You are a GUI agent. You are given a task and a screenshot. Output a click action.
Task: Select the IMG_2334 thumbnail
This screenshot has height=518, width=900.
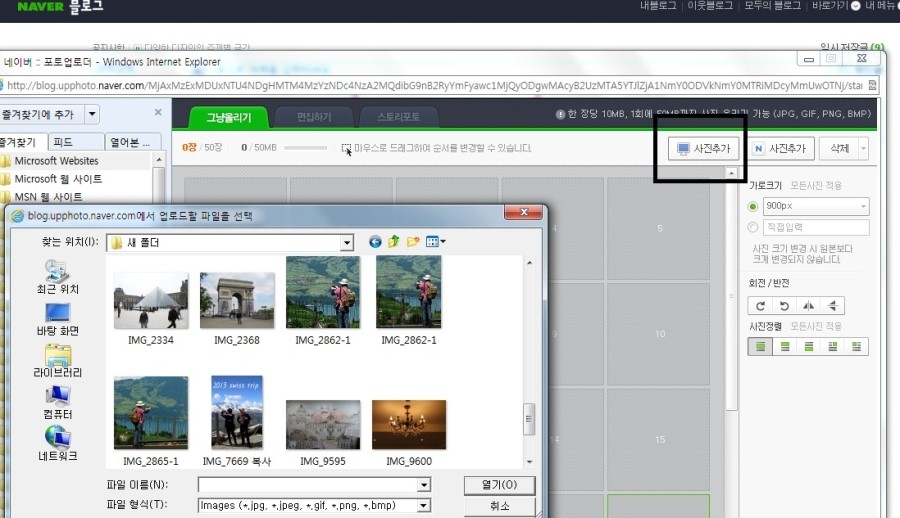[151, 300]
